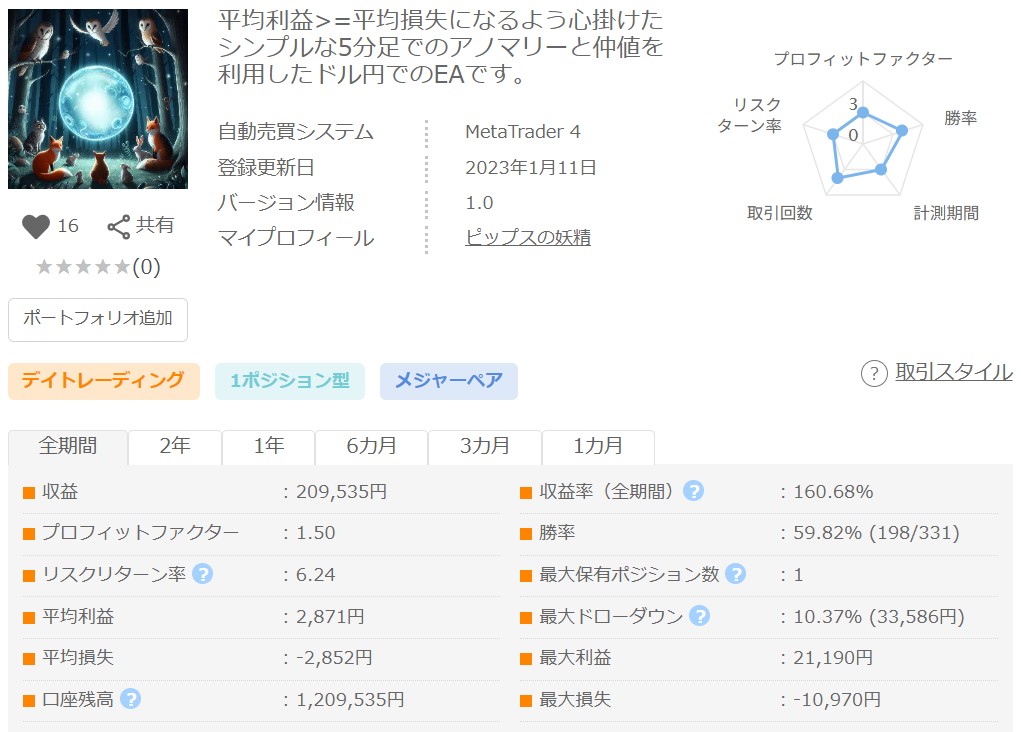Click help icon next to 口座残高

[130, 699]
